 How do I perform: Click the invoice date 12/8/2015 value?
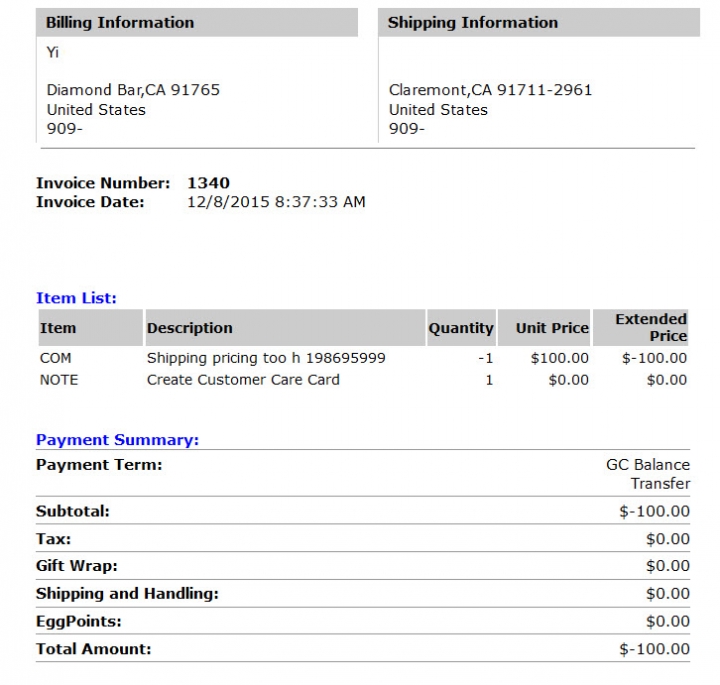[276, 202]
